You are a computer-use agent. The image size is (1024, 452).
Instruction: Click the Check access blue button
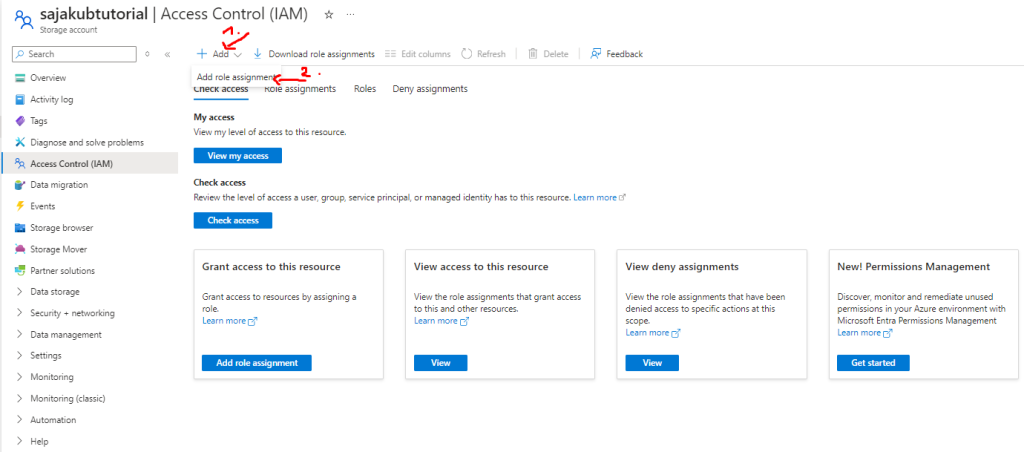[x=233, y=221]
